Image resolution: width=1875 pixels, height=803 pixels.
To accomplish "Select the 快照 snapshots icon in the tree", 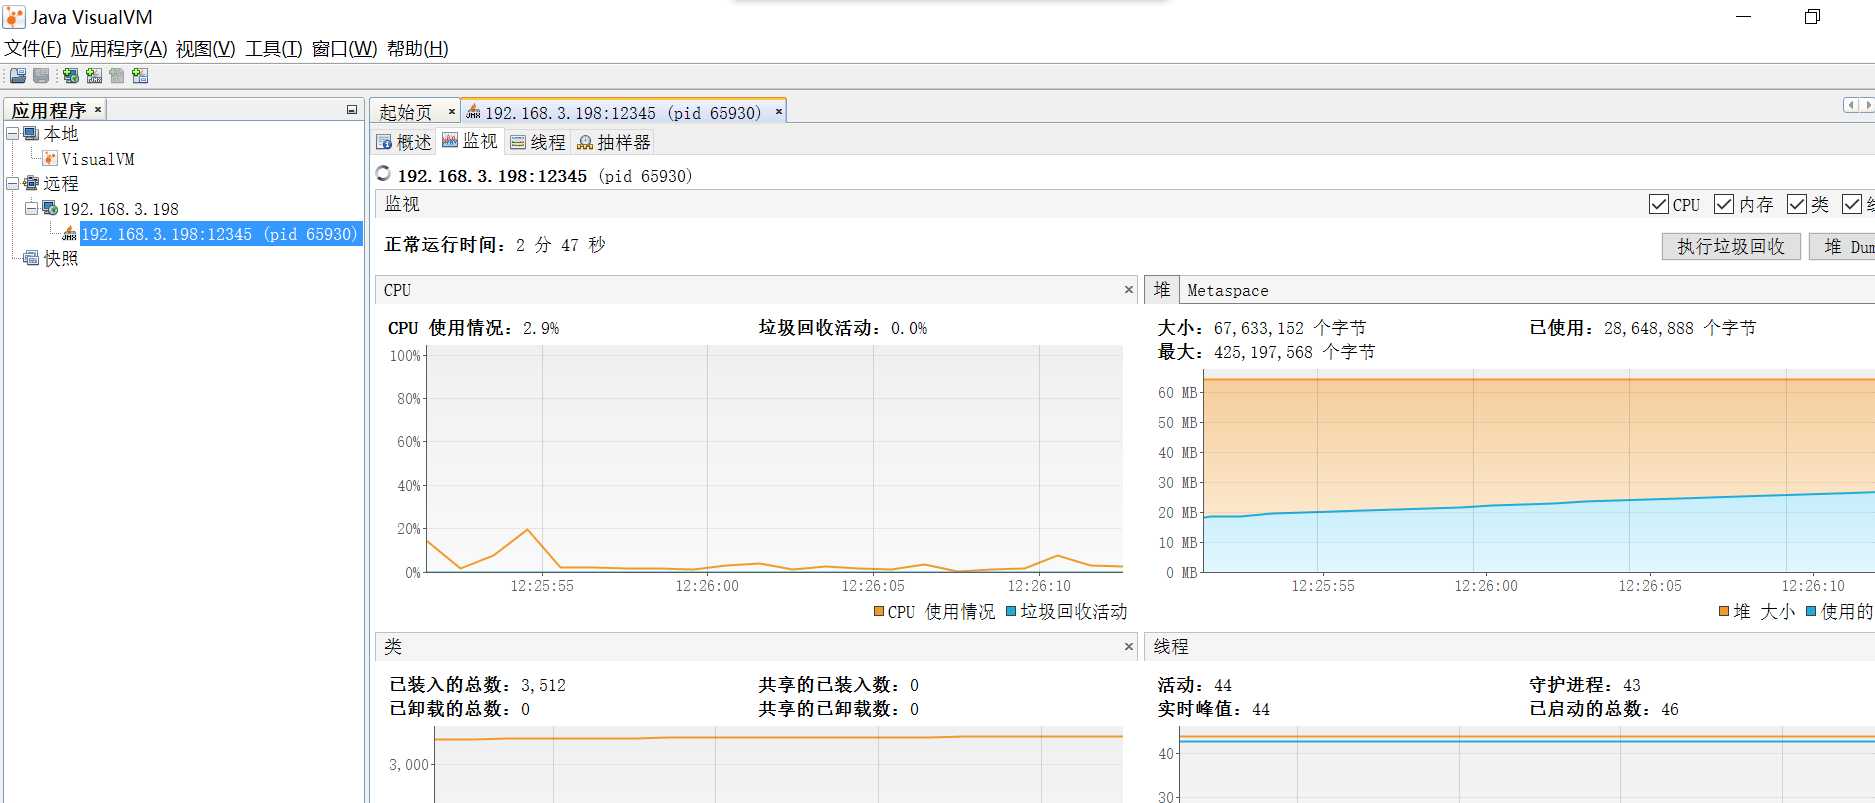I will (x=32, y=258).
